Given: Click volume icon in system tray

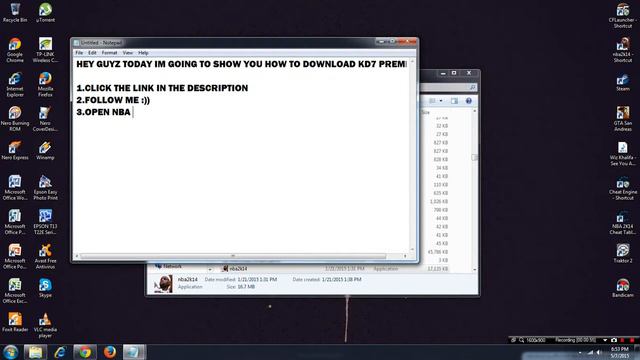Looking at the screenshot, I should point(599,352).
